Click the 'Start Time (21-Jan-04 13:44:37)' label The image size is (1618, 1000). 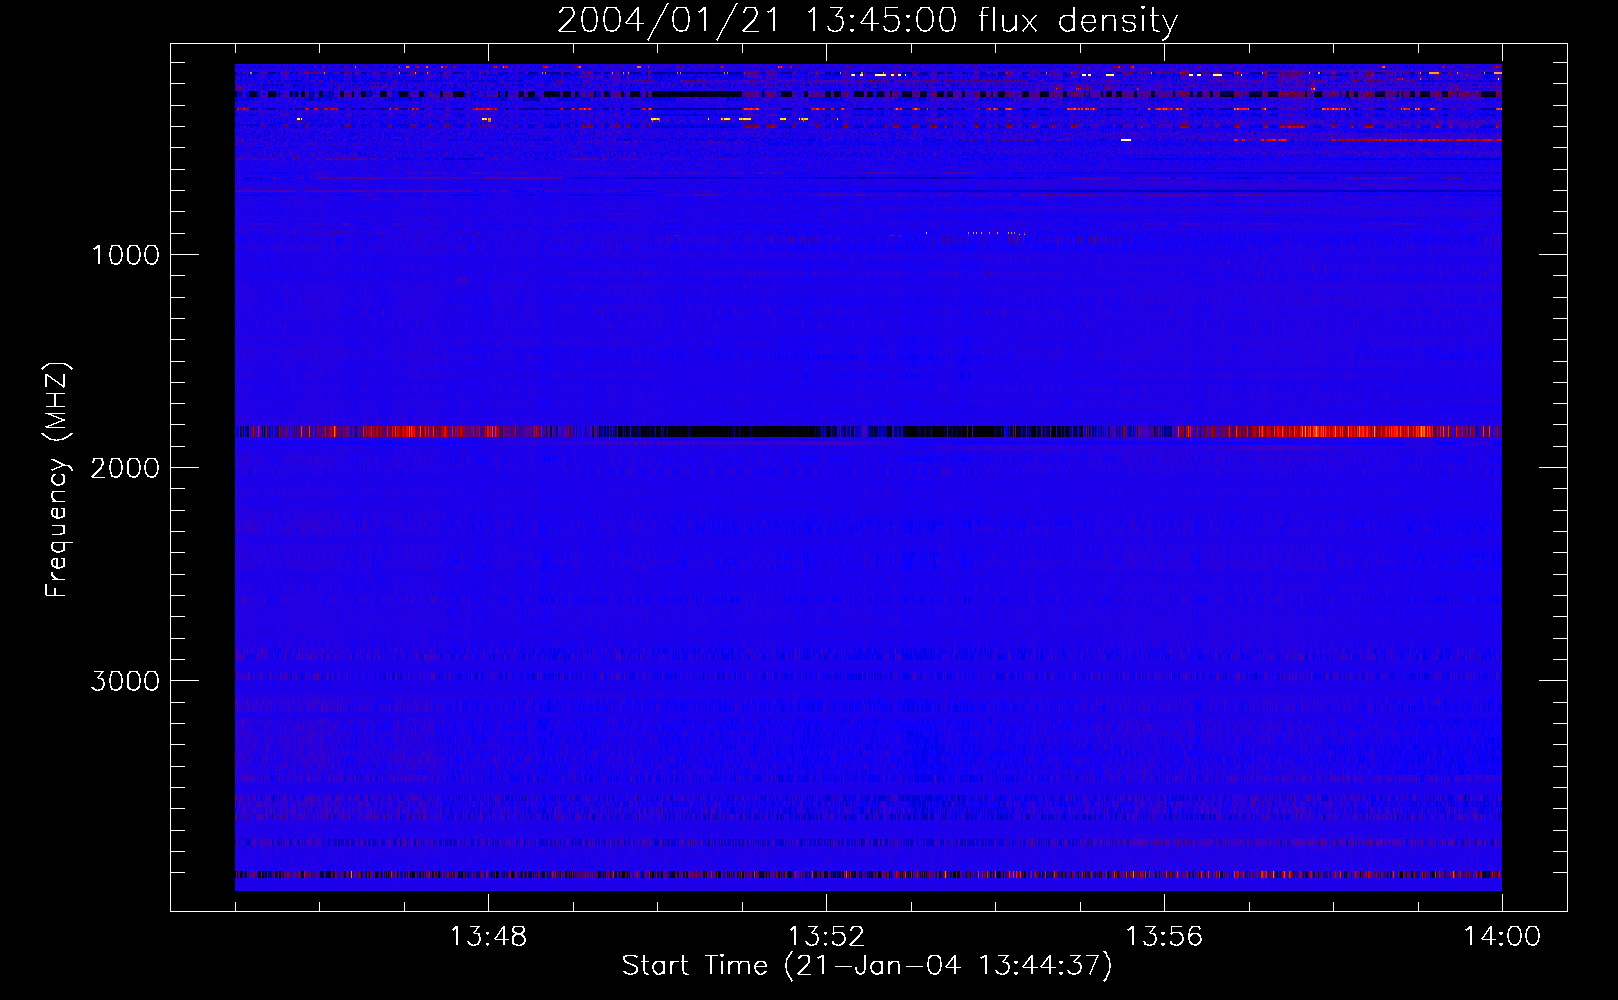click(x=867, y=966)
